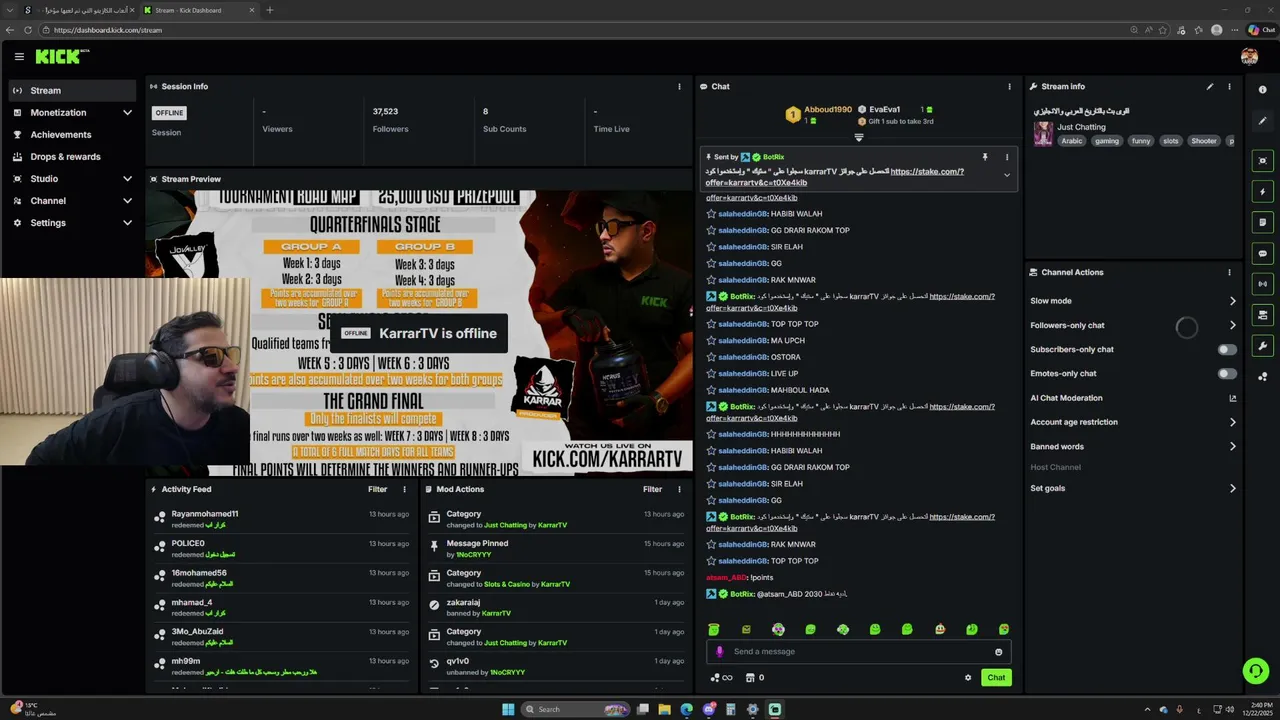
Task: Click the channel points infinity icon
Action: click(721, 678)
